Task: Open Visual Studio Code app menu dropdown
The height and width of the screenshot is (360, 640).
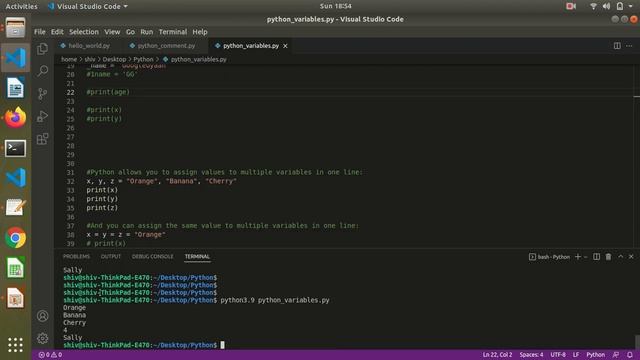Action: tap(88, 6)
